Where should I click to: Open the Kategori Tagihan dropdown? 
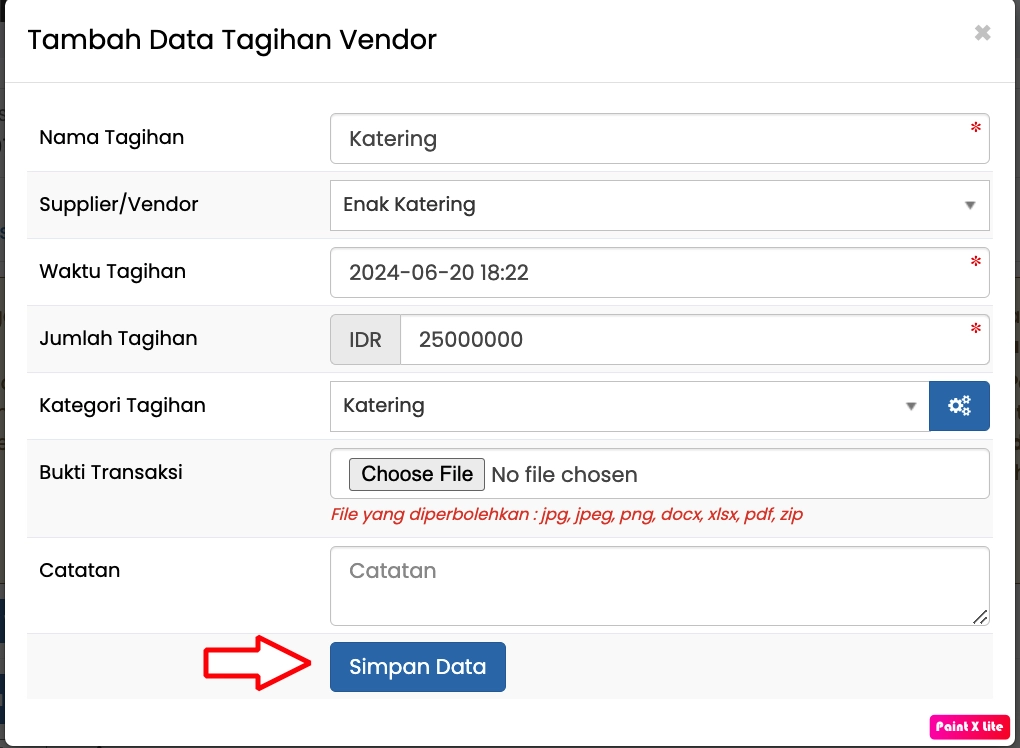[630, 406]
